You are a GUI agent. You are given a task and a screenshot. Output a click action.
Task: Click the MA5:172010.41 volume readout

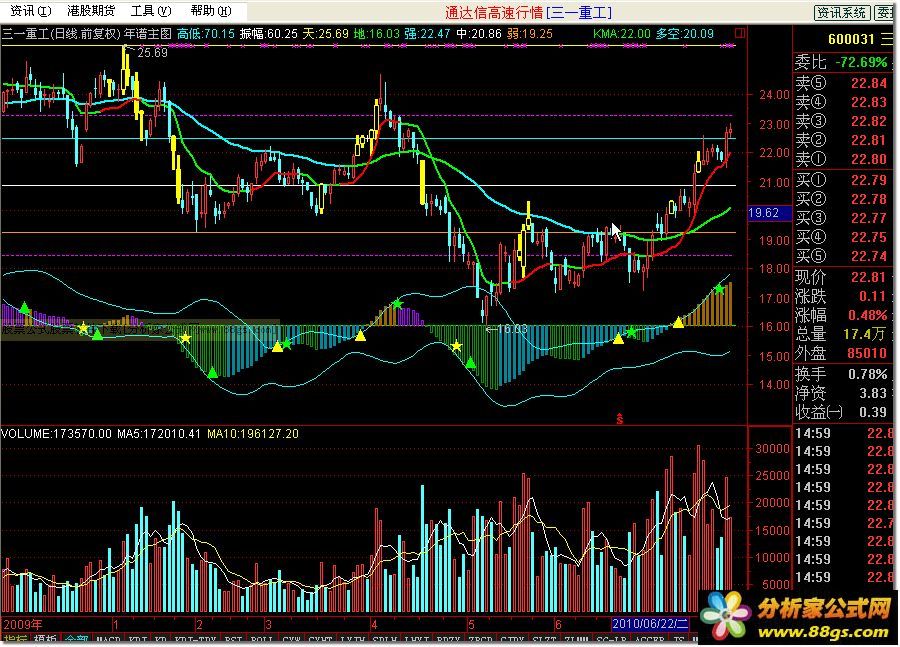159,434
